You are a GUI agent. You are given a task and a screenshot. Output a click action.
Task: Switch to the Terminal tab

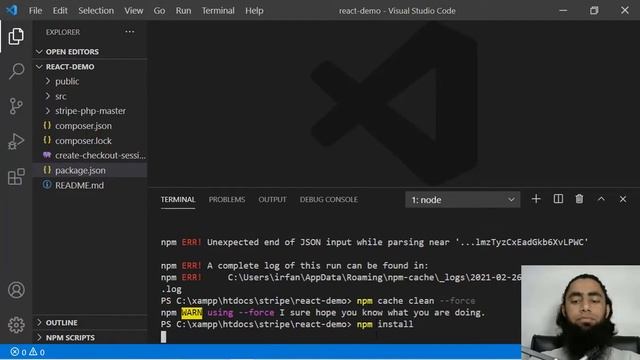click(178, 200)
